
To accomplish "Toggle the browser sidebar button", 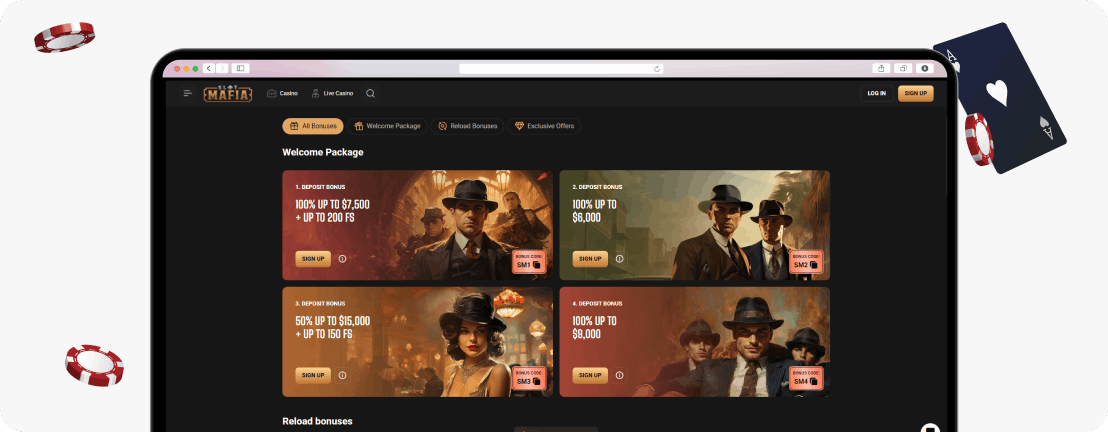I will 240,69.
